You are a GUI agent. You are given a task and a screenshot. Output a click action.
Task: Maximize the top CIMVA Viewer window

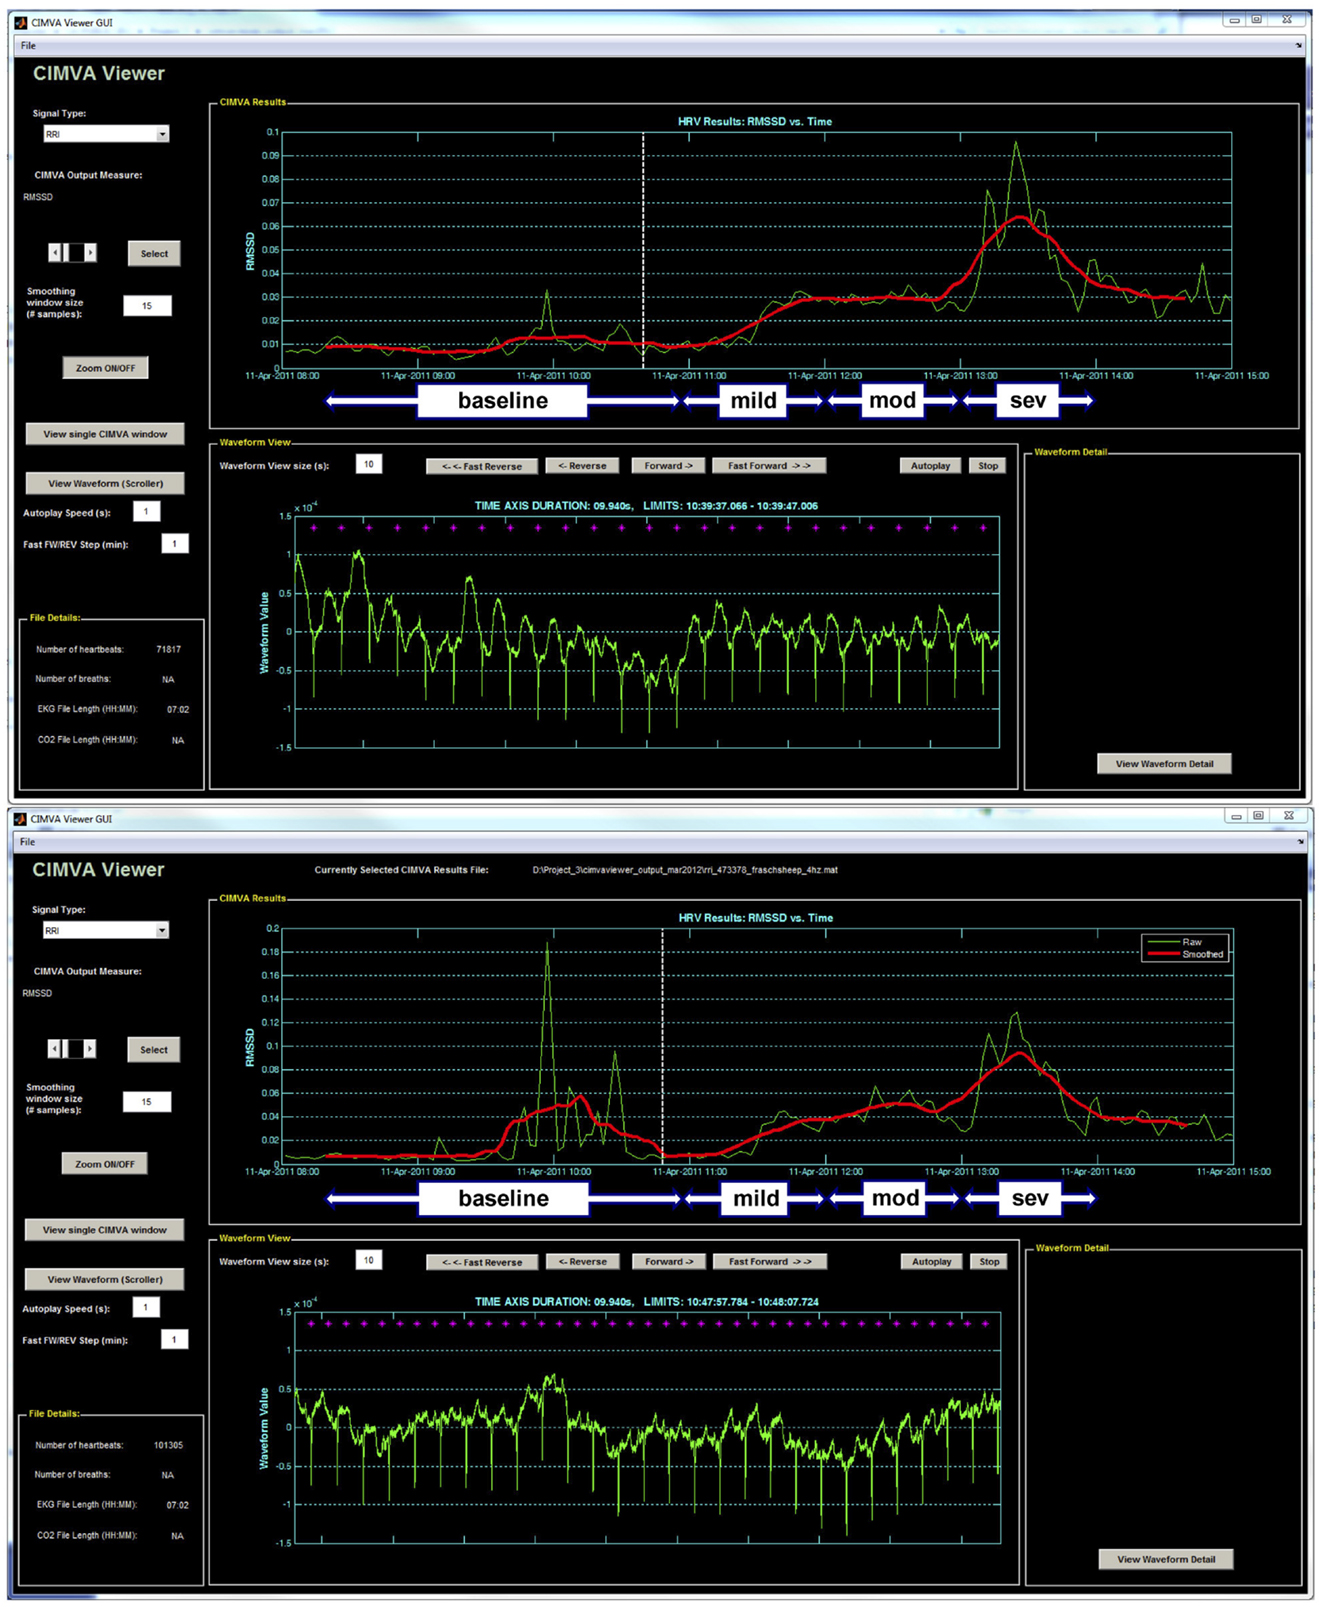click(x=1257, y=20)
